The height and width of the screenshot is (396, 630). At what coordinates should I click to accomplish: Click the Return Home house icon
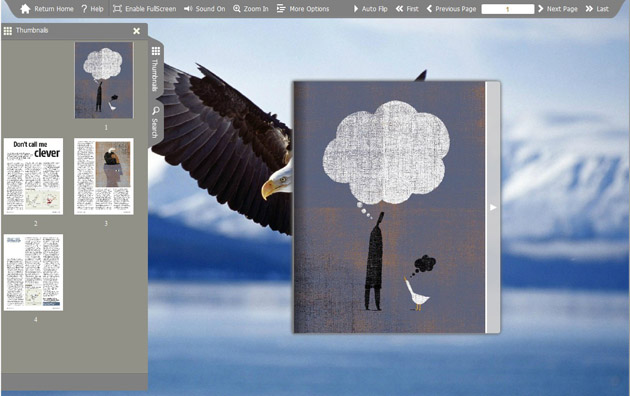(25, 9)
